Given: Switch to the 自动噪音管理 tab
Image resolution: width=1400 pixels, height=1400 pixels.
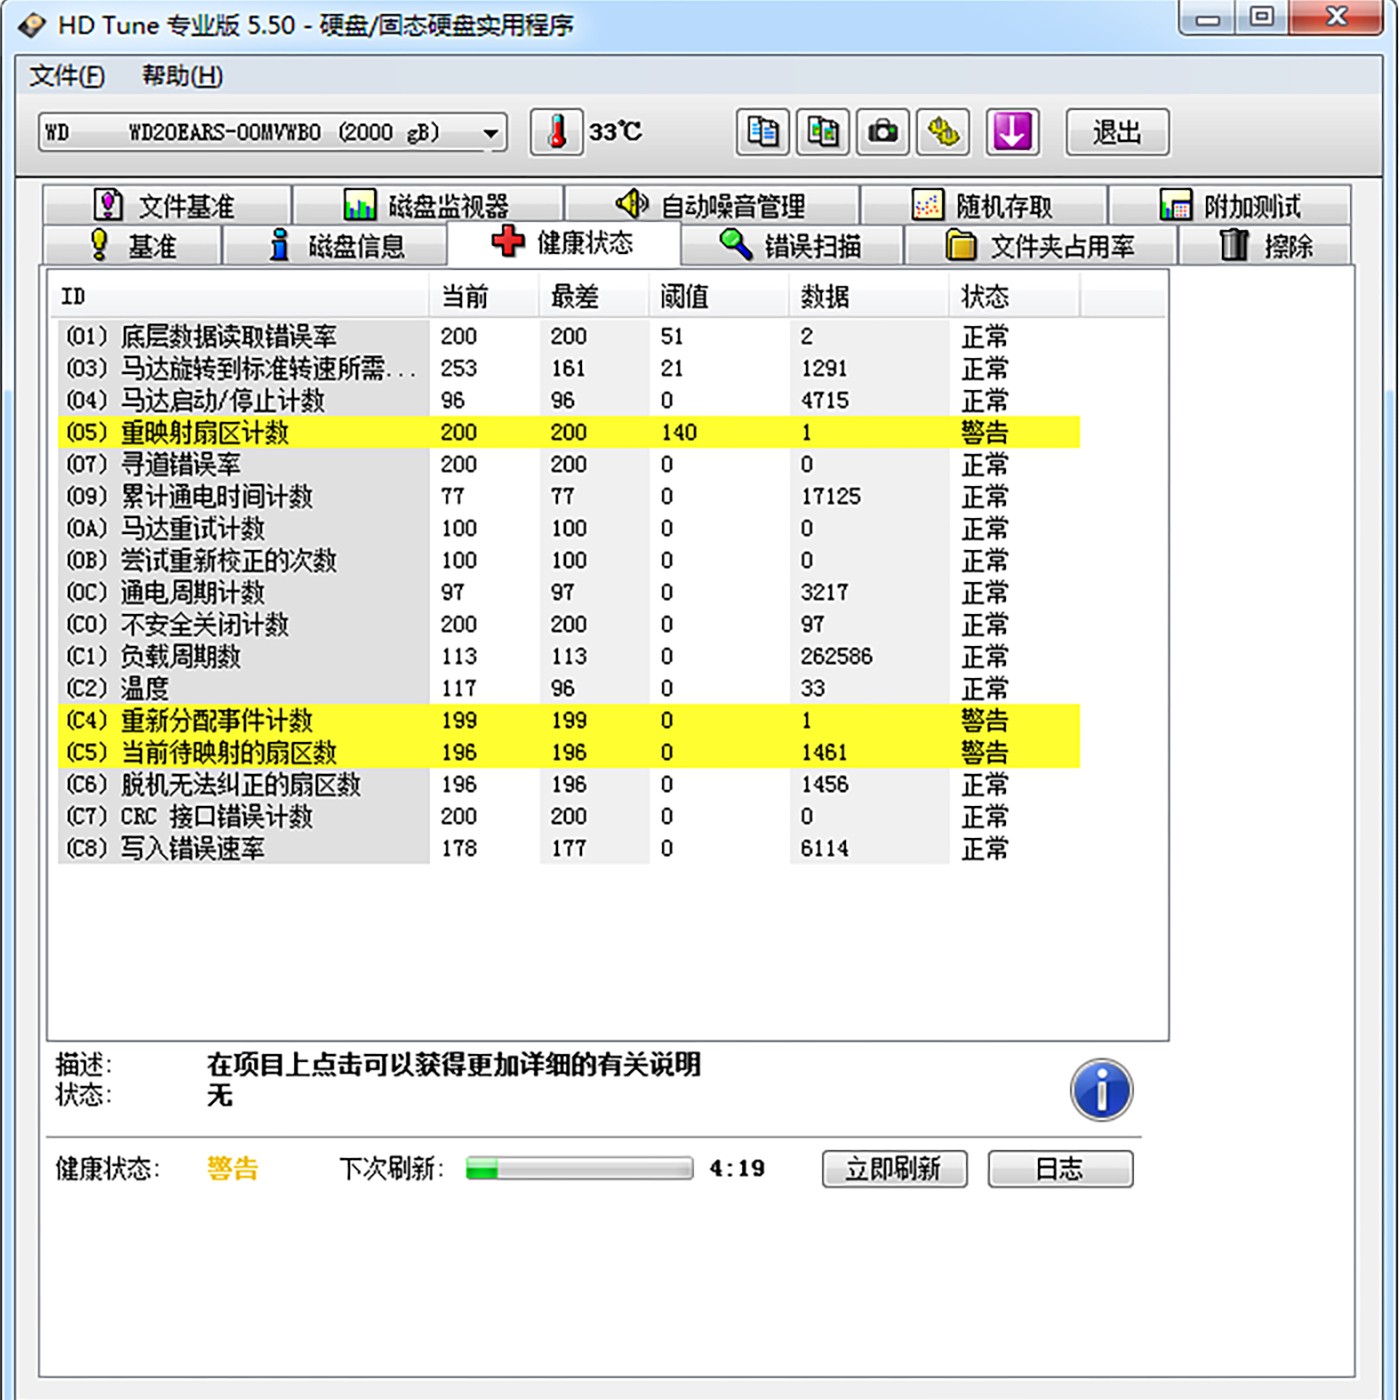Looking at the screenshot, I should coord(712,205).
